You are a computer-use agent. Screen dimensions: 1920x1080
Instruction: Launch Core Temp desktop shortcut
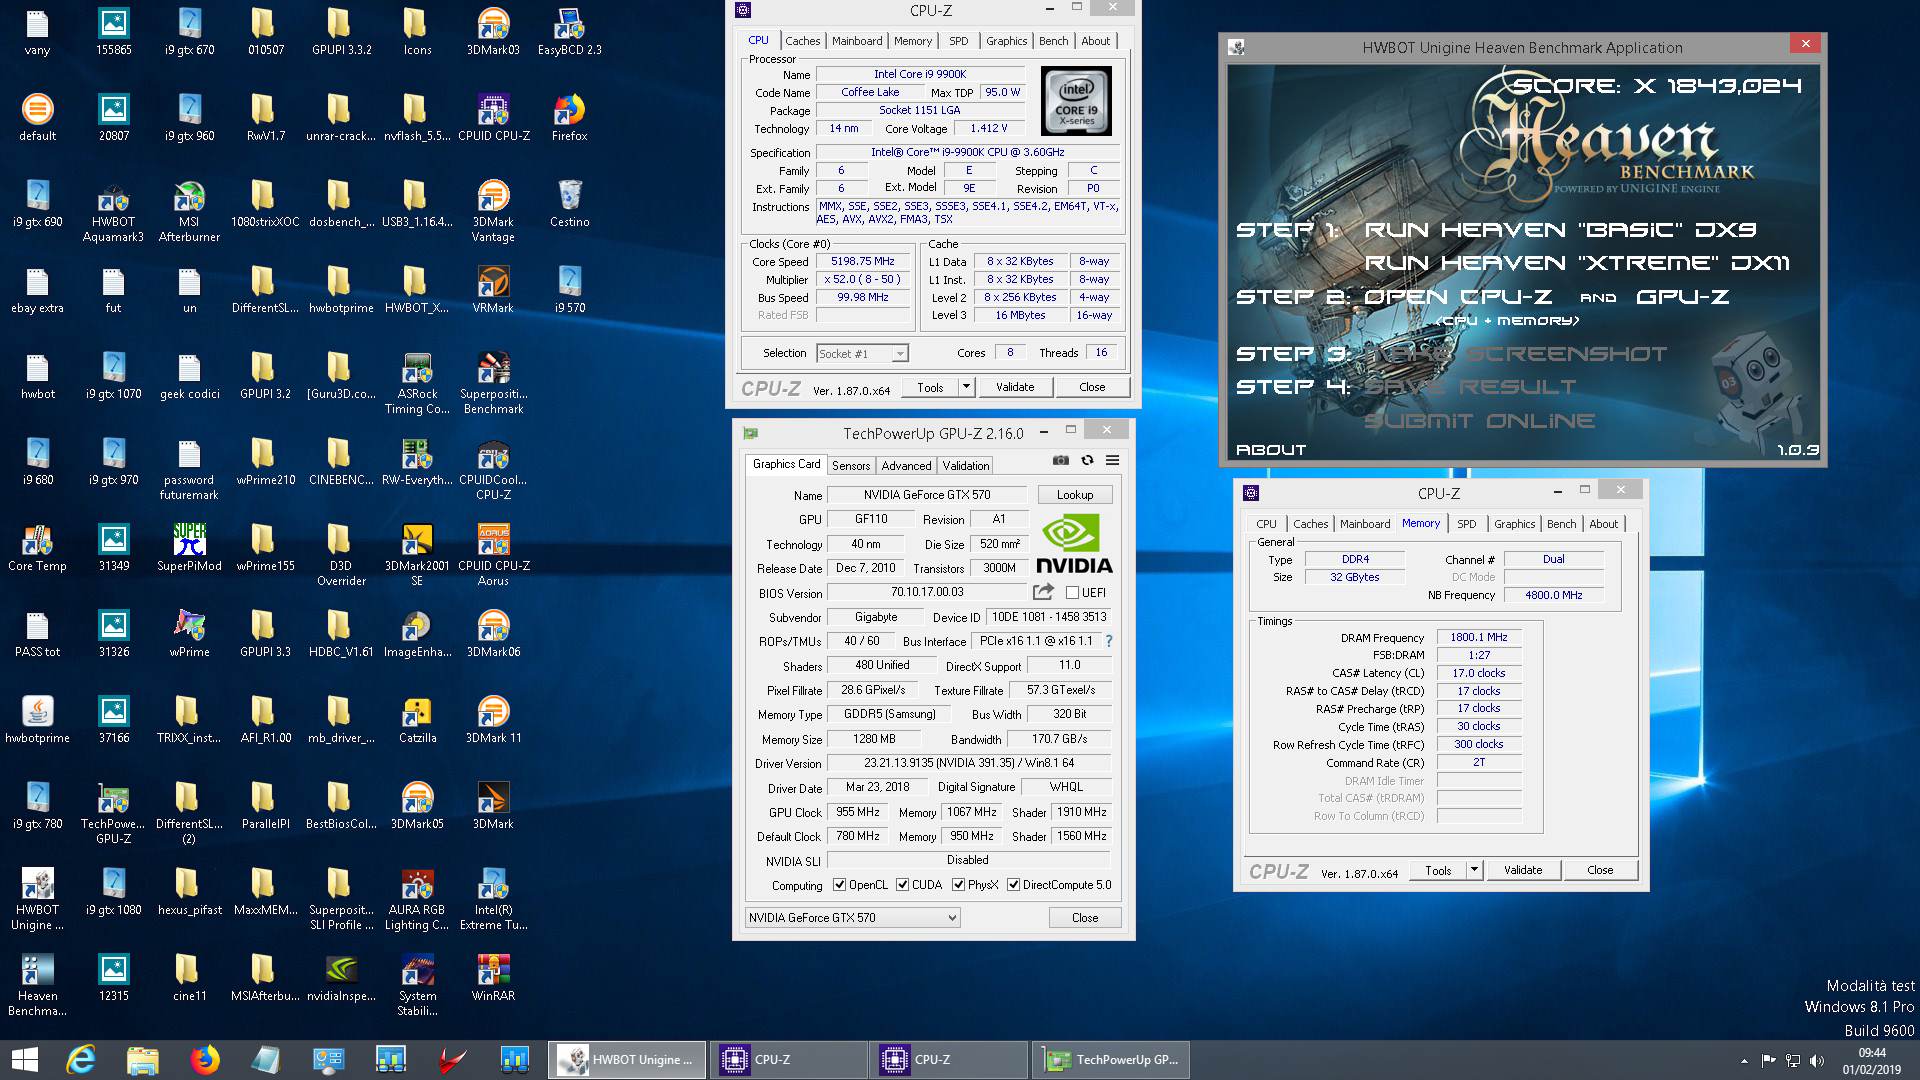pyautogui.click(x=37, y=548)
